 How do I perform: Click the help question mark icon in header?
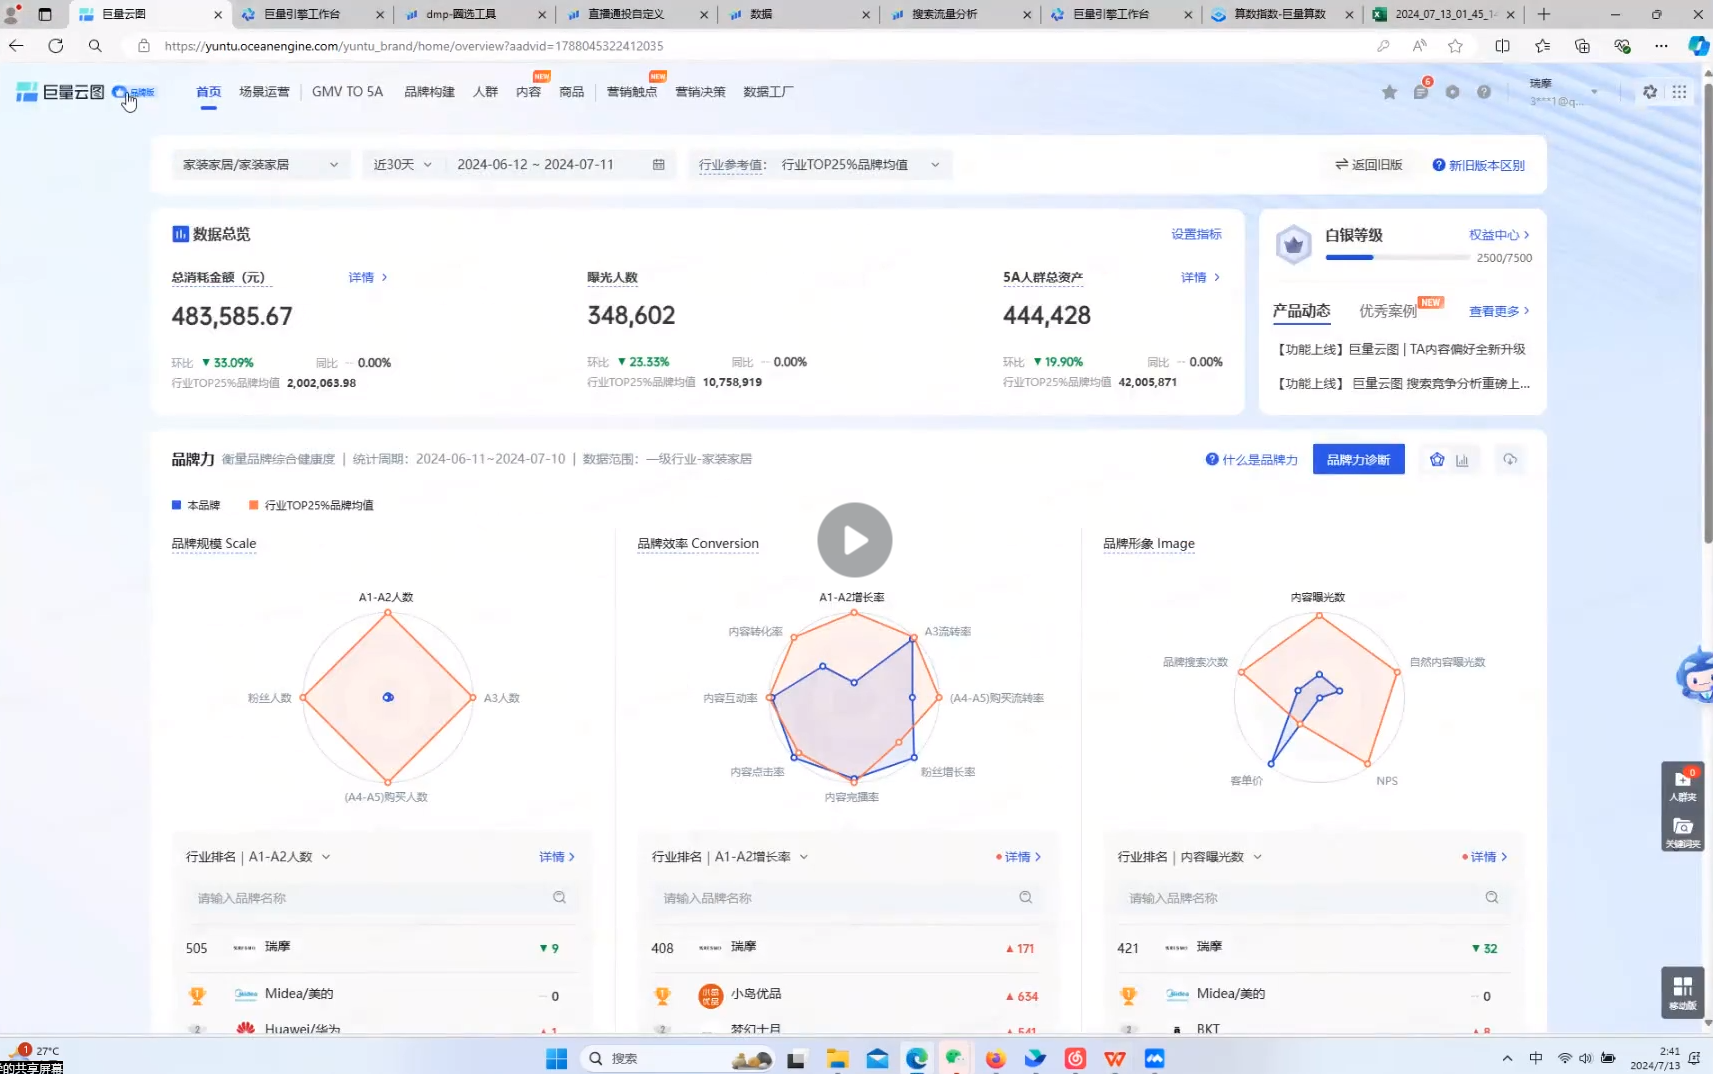pyautogui.click(x=1484, y=92)
